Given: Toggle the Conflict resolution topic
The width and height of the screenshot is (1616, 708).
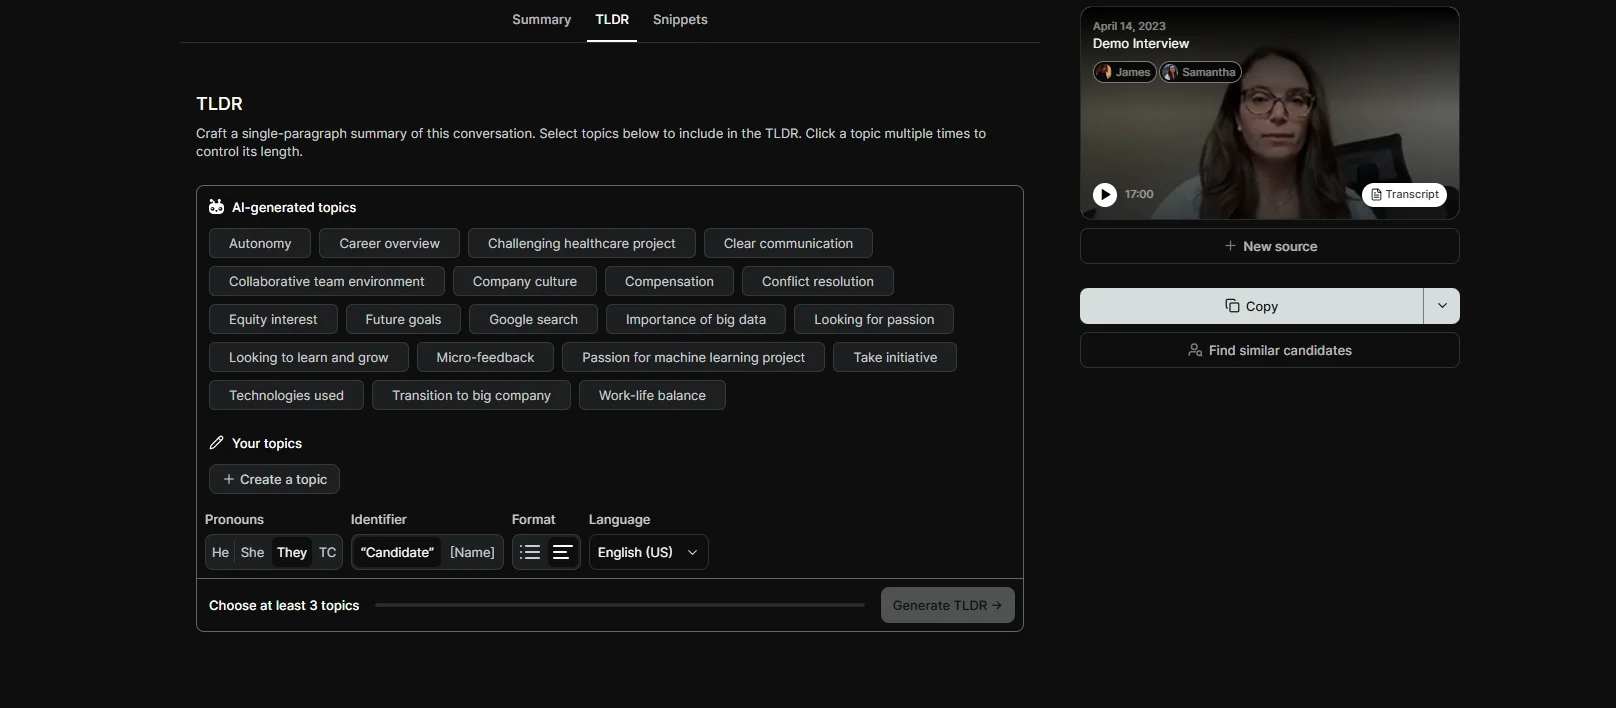Looking at the screenshot, I should pos(817,281).
